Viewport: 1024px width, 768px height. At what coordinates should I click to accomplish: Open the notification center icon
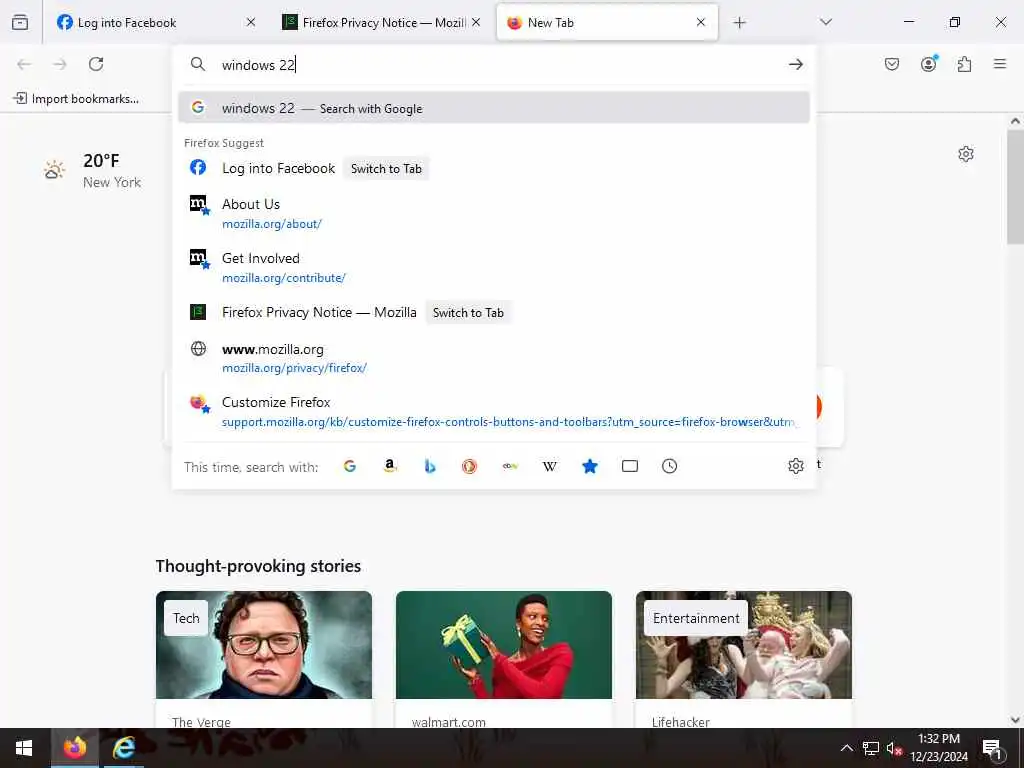tap(993, 748)
